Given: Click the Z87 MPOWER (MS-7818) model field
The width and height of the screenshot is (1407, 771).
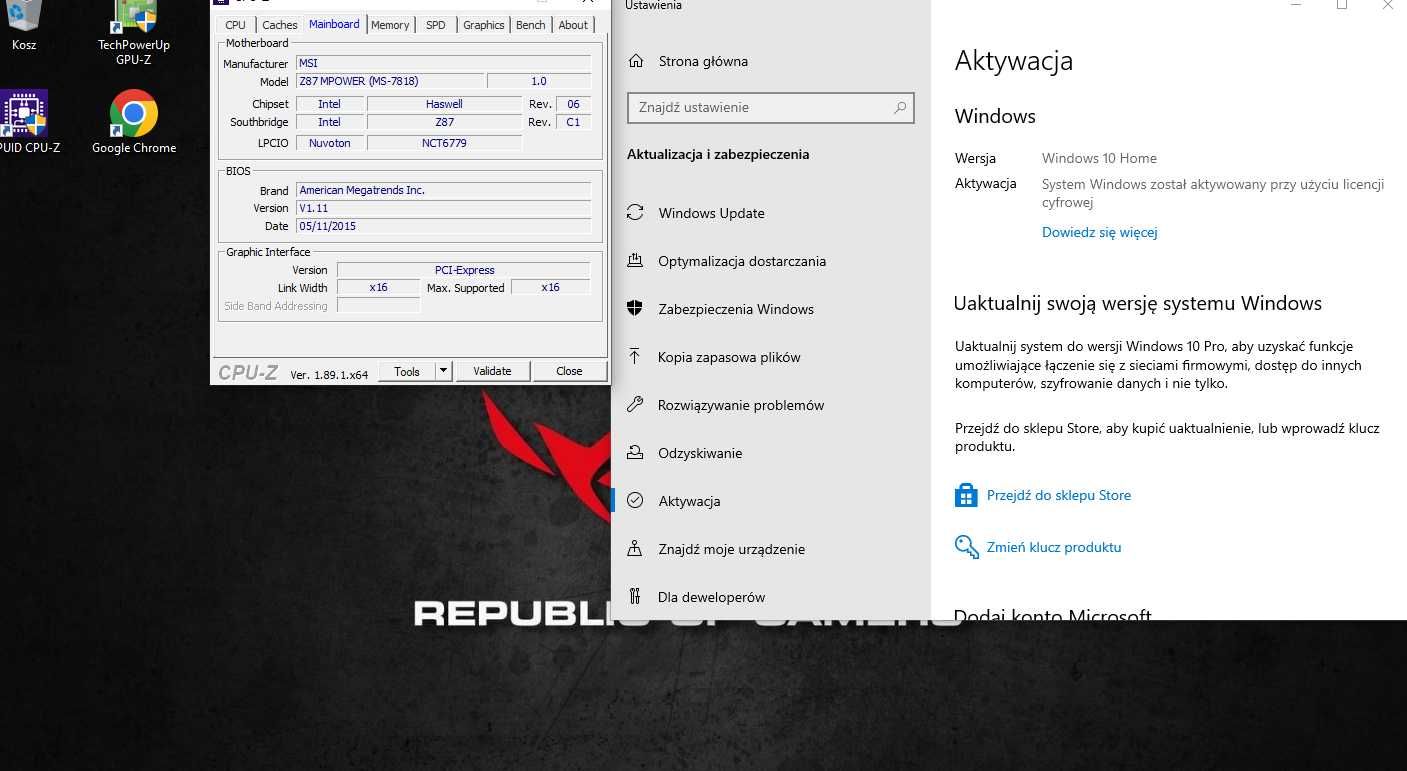Looking at the screenshot, I should tap(391, 82).
